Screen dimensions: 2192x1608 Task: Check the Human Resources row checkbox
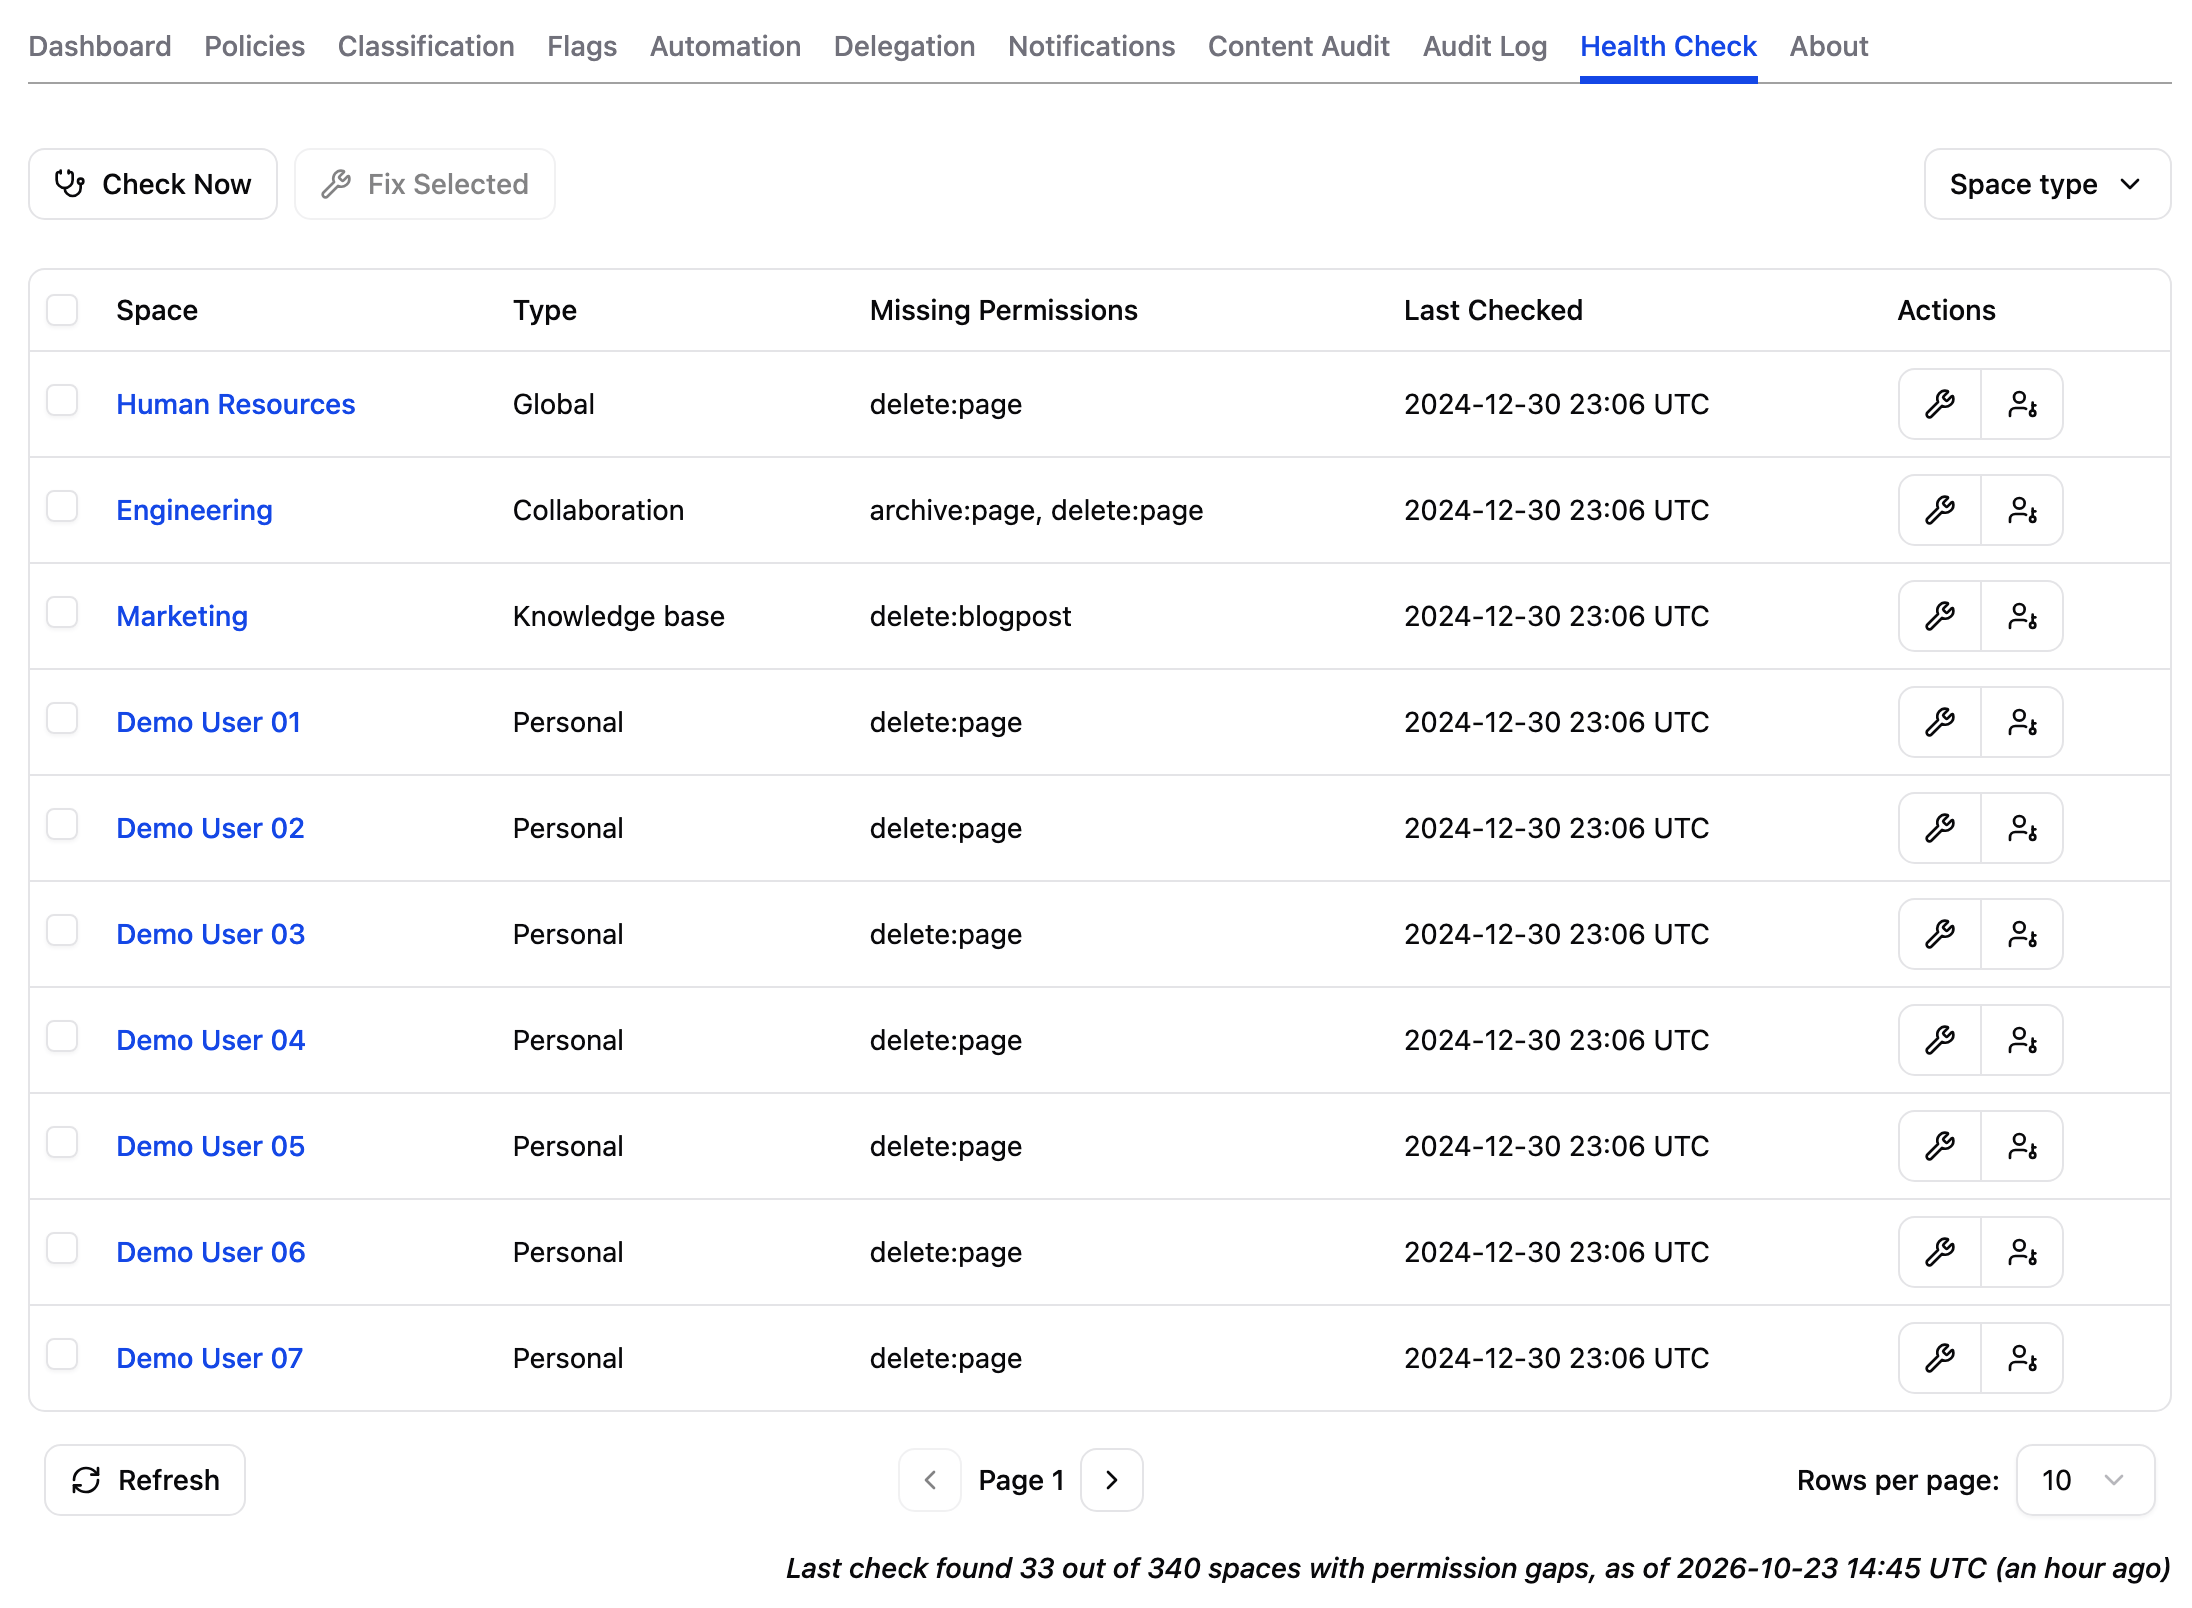[62, 400]
